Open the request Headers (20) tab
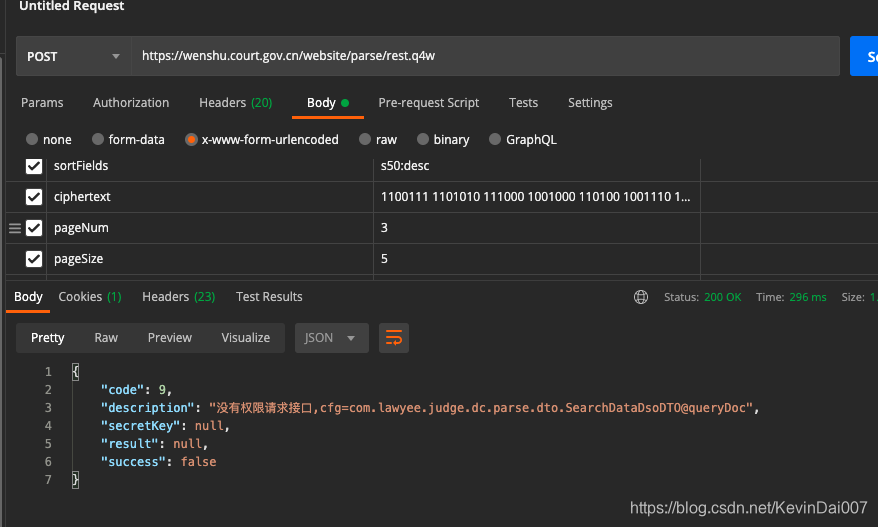Image resolution: width=878 pixels, height=527 pixels. click(235, 103)
